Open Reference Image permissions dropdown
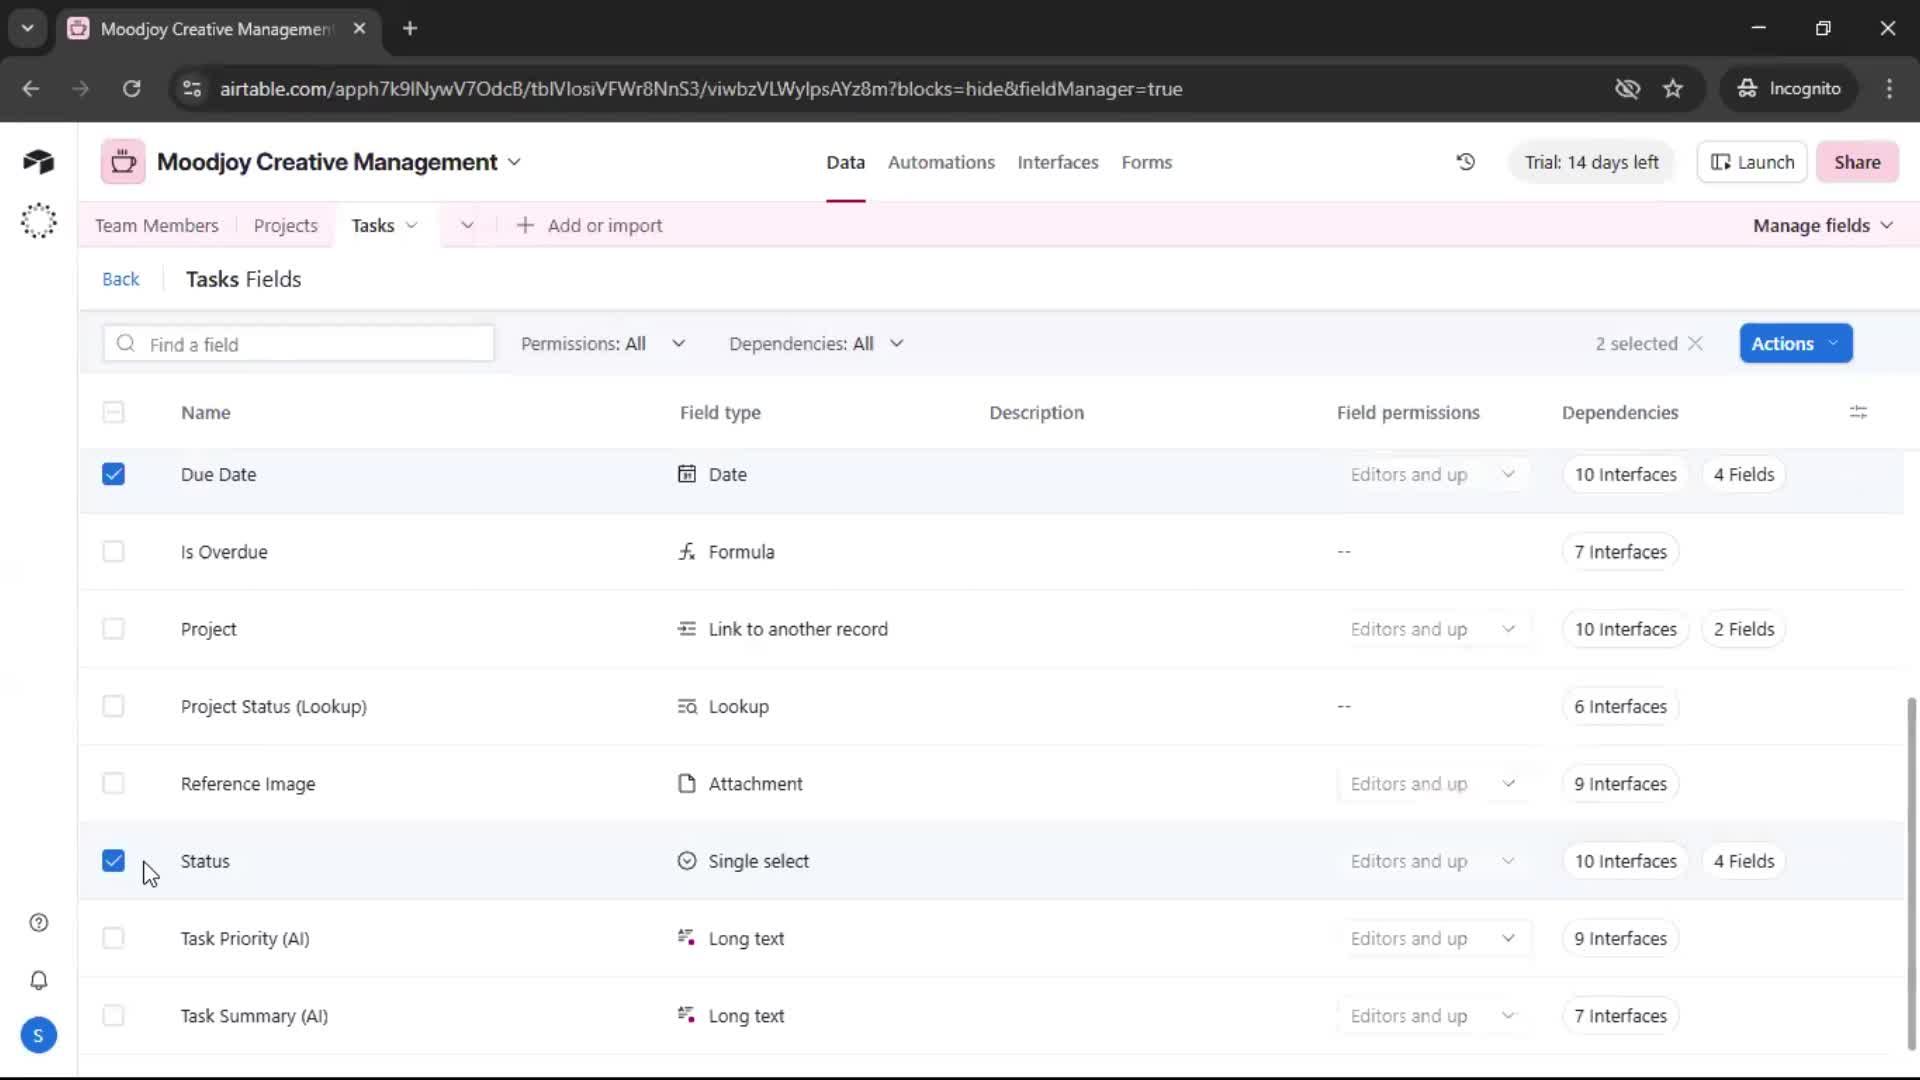1920x1080 pixels. (1433, 784)
